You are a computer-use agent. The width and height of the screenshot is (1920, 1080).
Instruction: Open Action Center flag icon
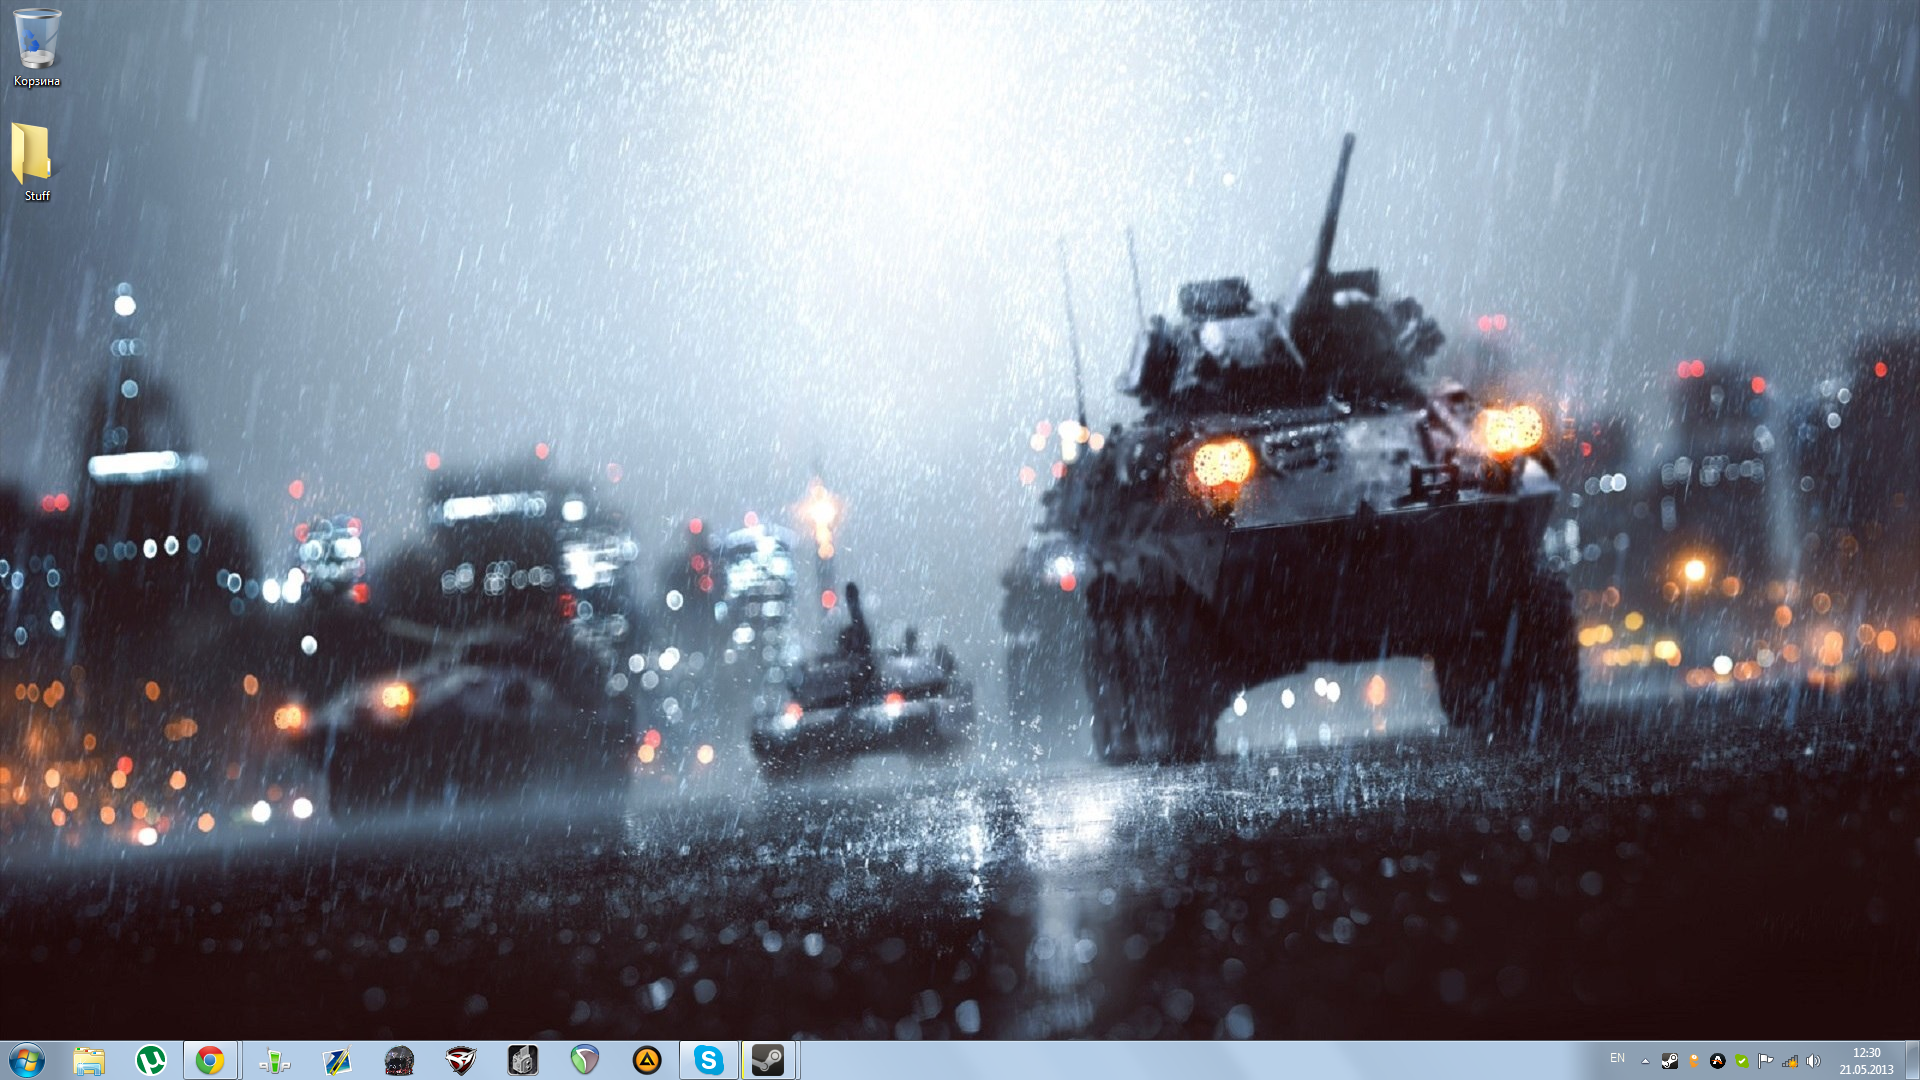[x=1765, y=1061]
